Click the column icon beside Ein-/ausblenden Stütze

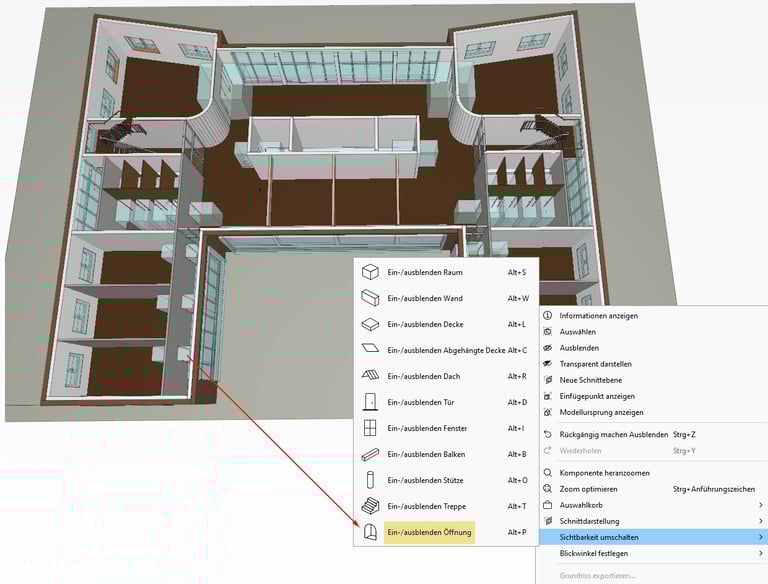[x=370, y=480]
